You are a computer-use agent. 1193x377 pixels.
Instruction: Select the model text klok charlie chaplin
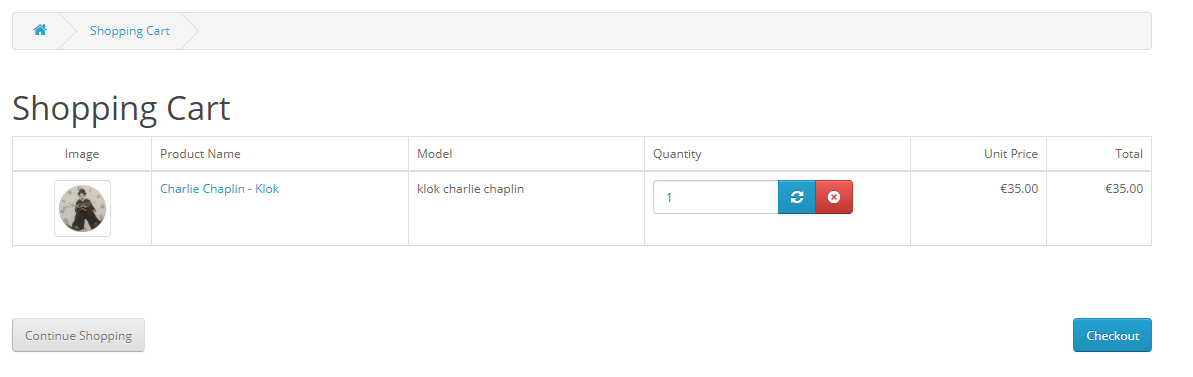(x=470, y=188)
